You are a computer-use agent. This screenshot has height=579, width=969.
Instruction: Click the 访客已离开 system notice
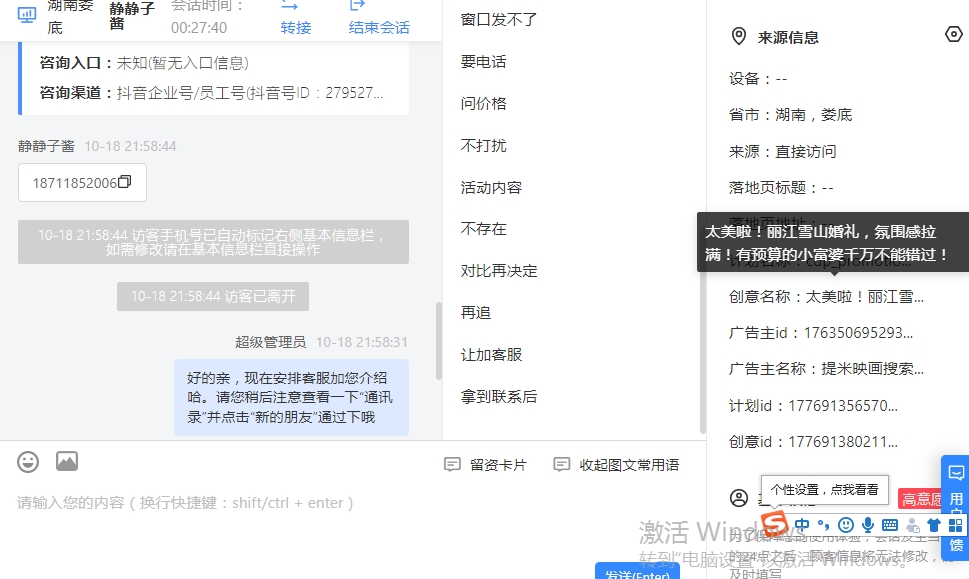213,297
